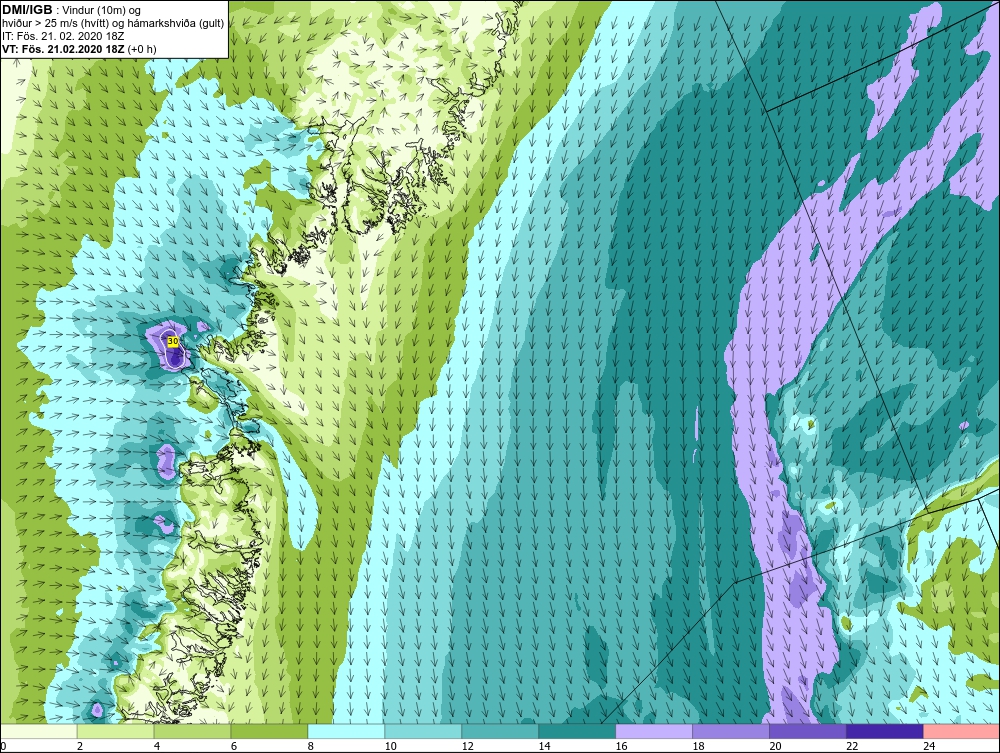
Task: Click the legend scale number 4
Action: [x=157, y=746]
